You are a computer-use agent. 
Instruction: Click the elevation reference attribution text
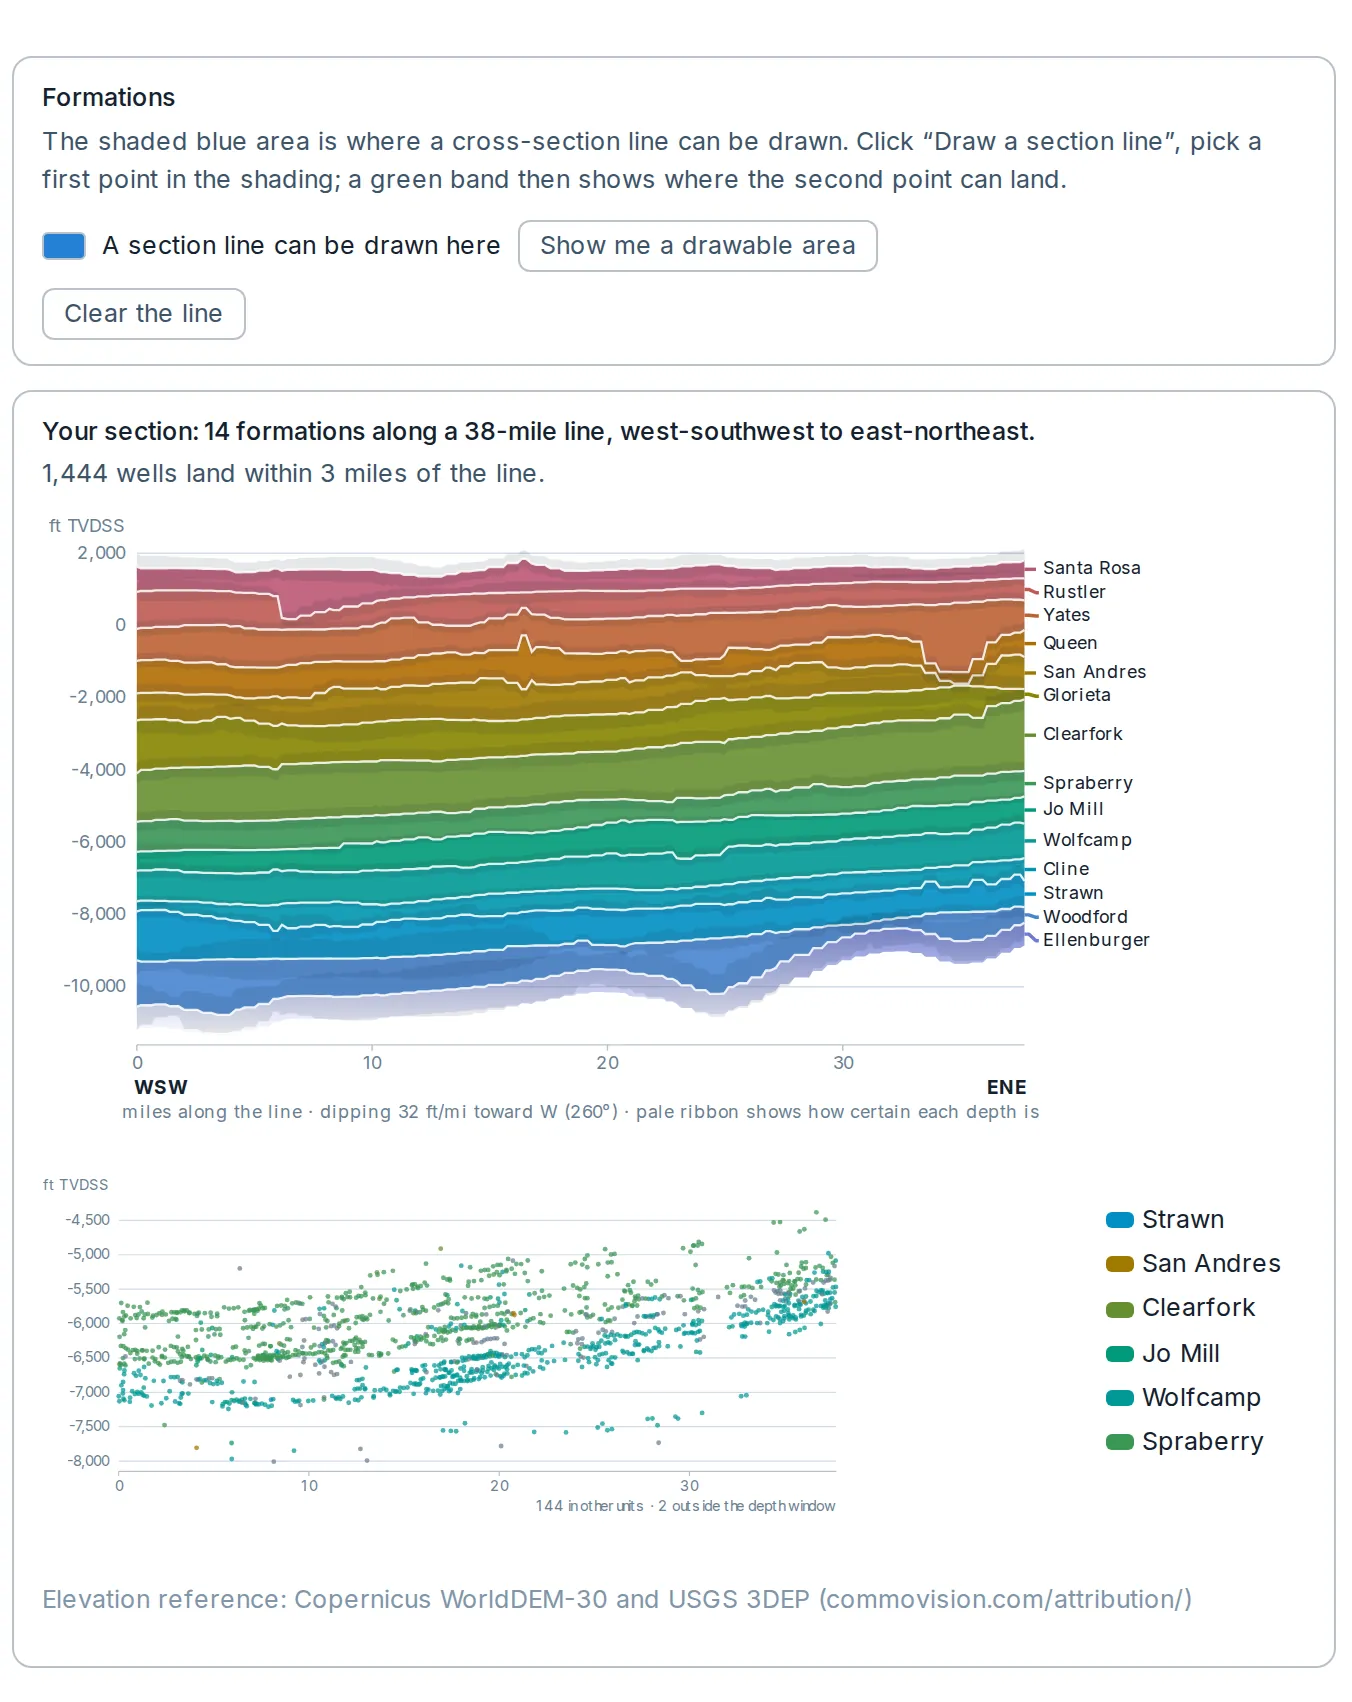[617, 1600]
